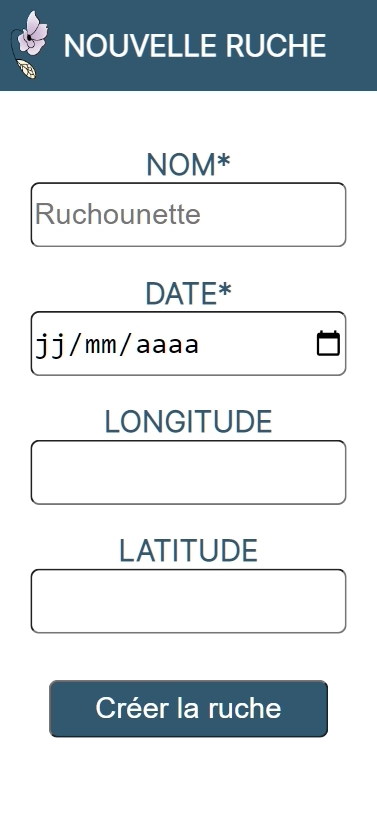This screenshot has height=839, width=377.
Task: Click the purple flower logo
Action: (32, 34)
